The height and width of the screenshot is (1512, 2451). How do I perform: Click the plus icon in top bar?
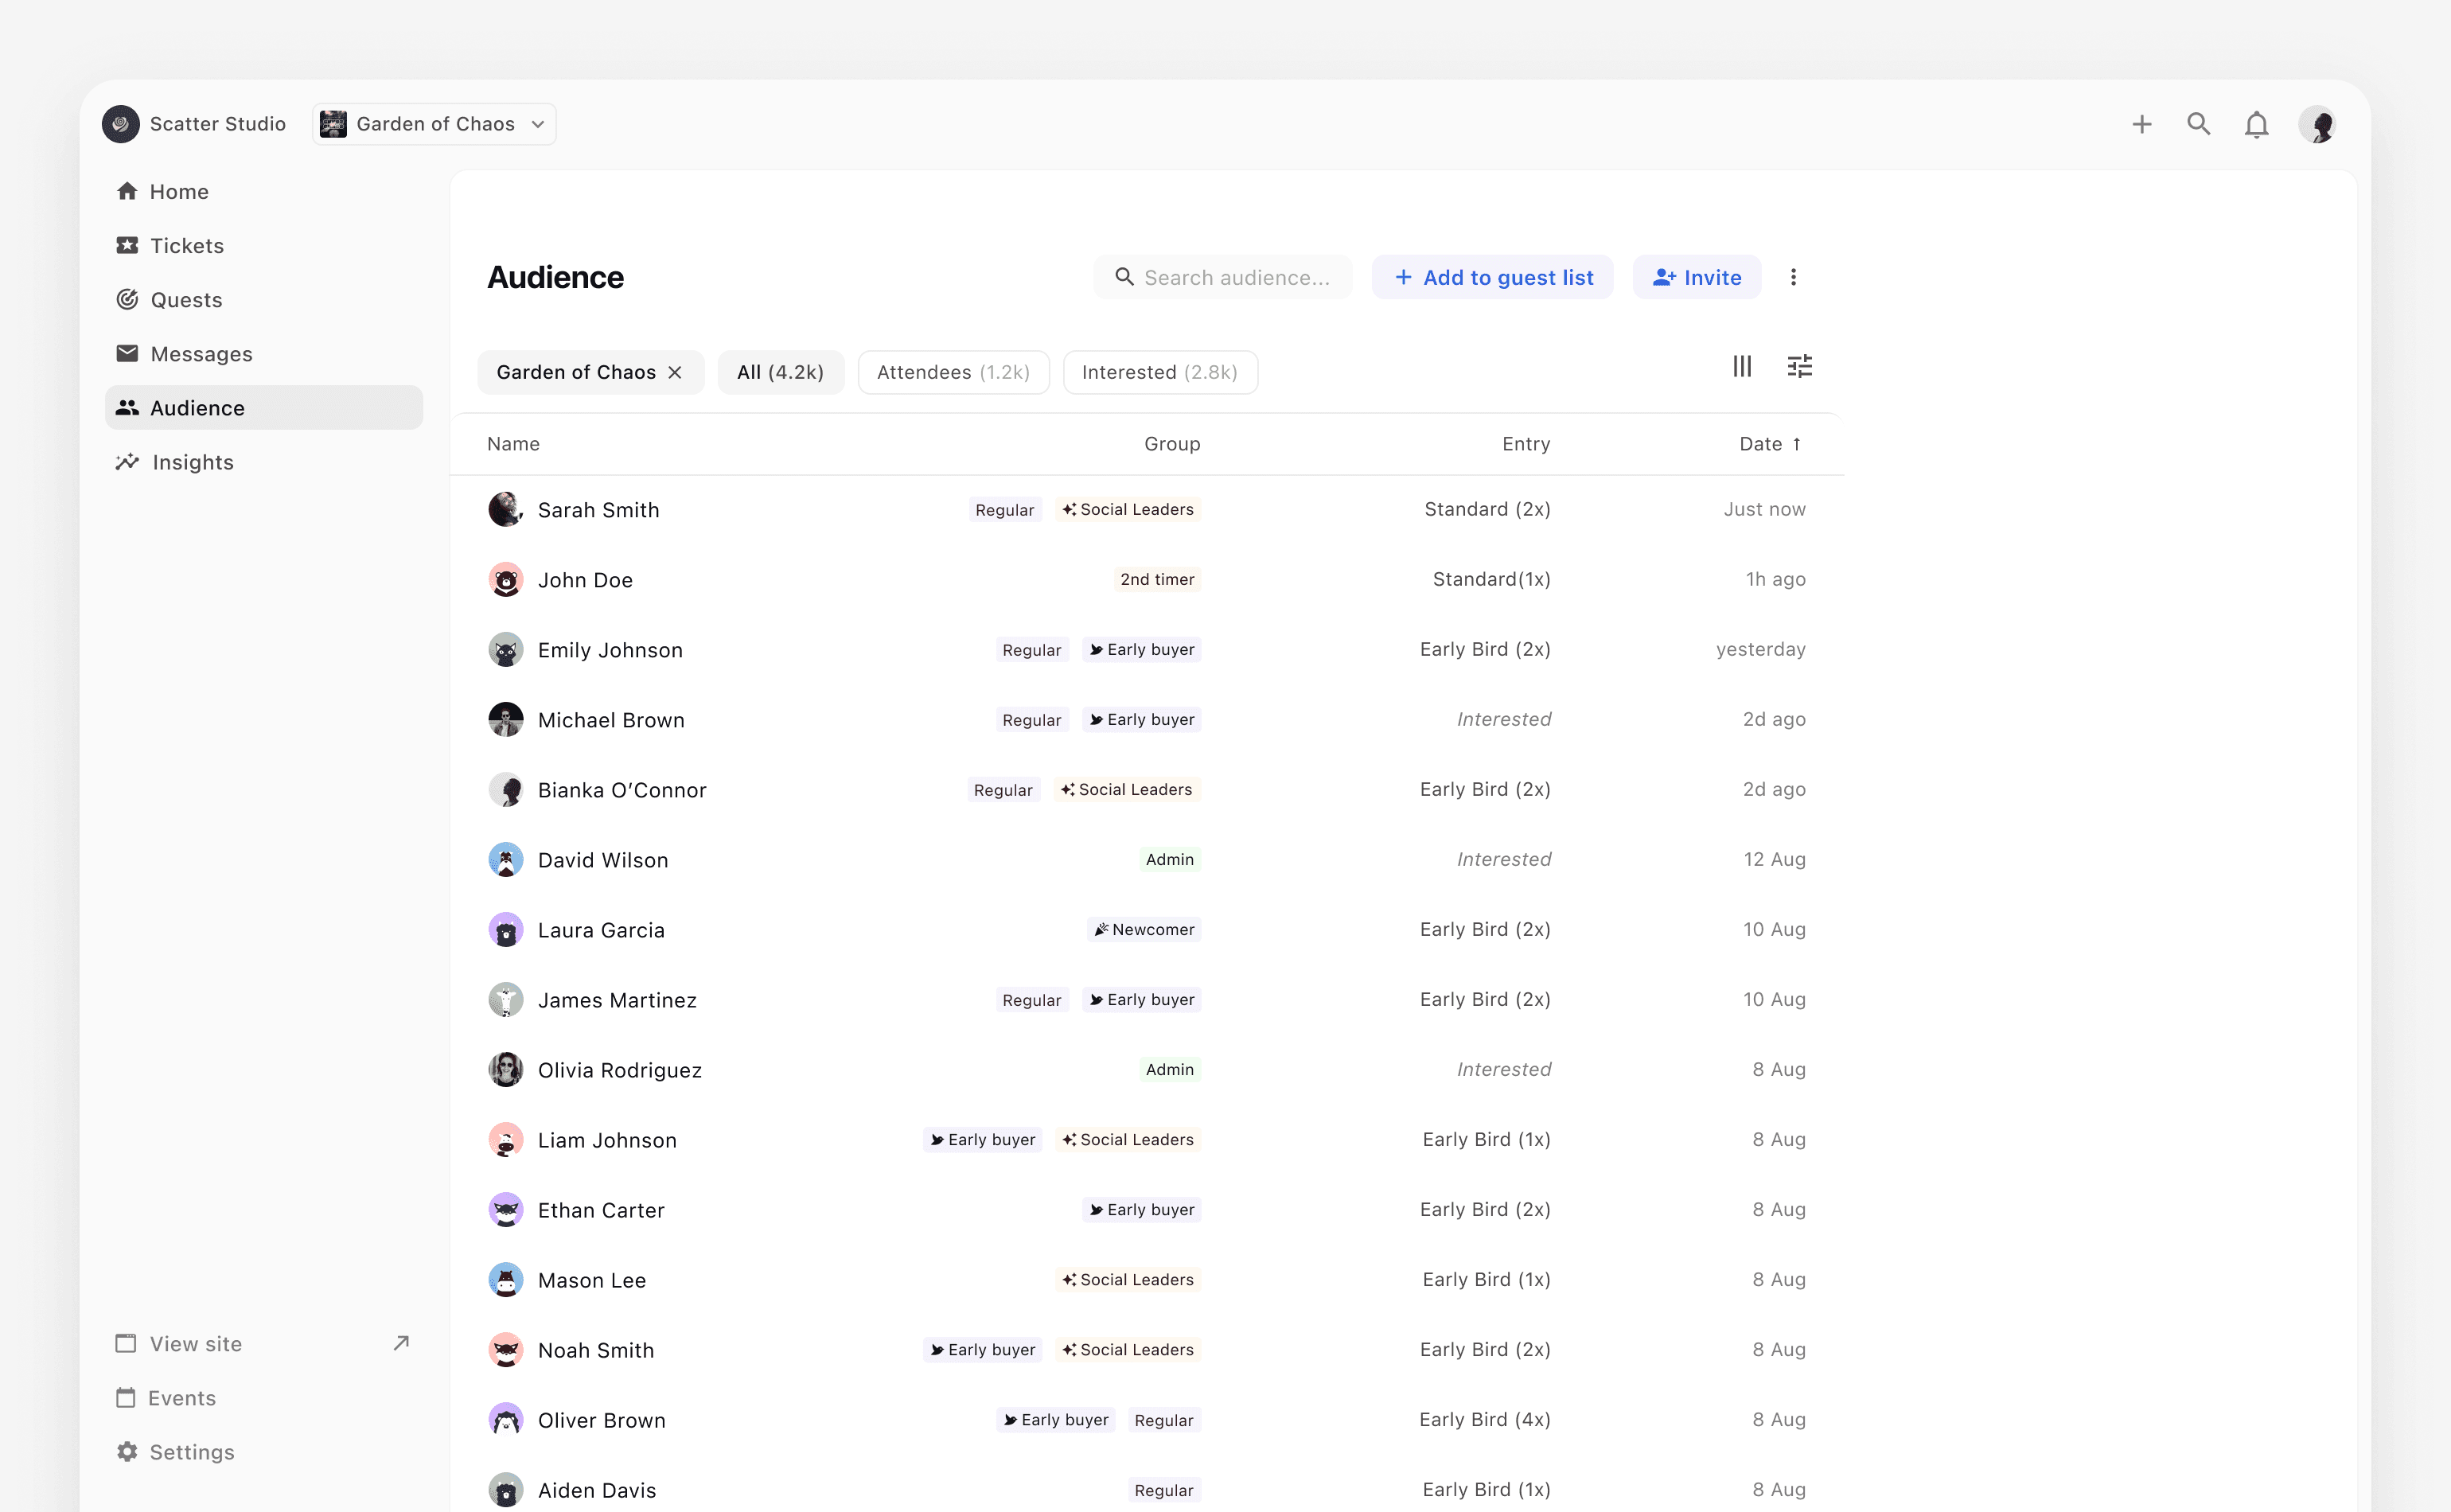coord(2141,124)
